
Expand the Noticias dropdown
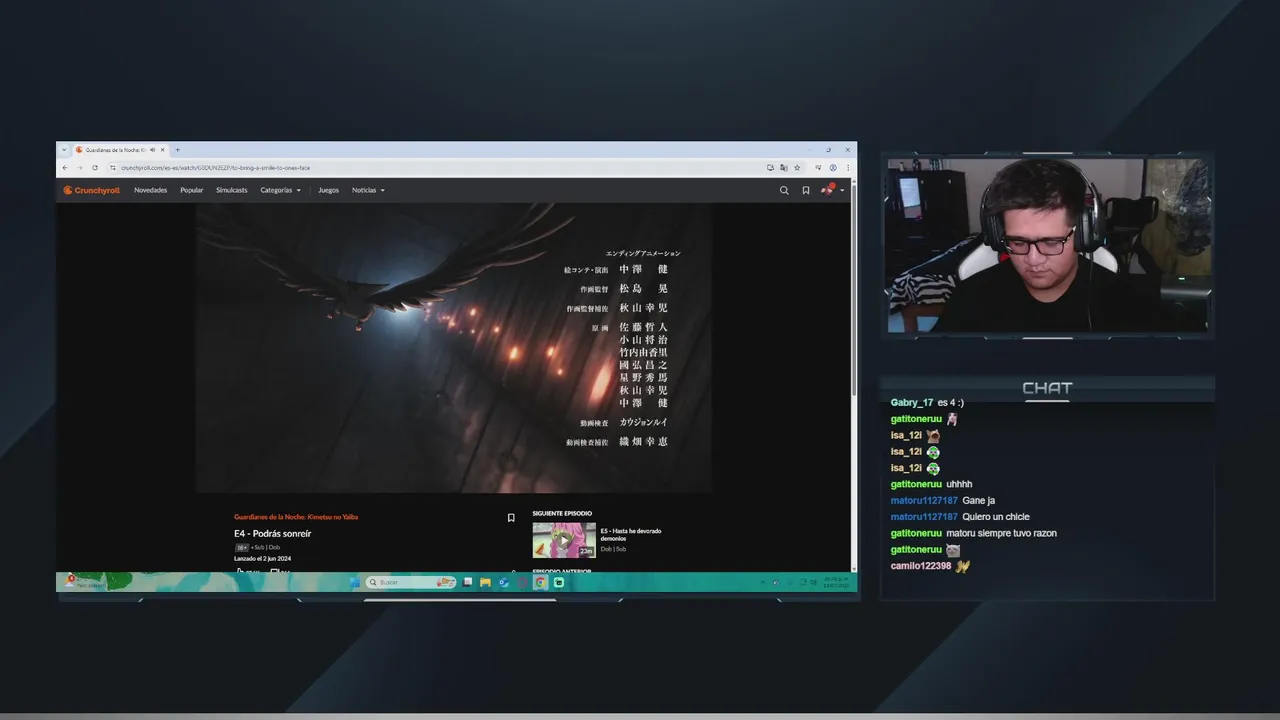click(368, 190)
